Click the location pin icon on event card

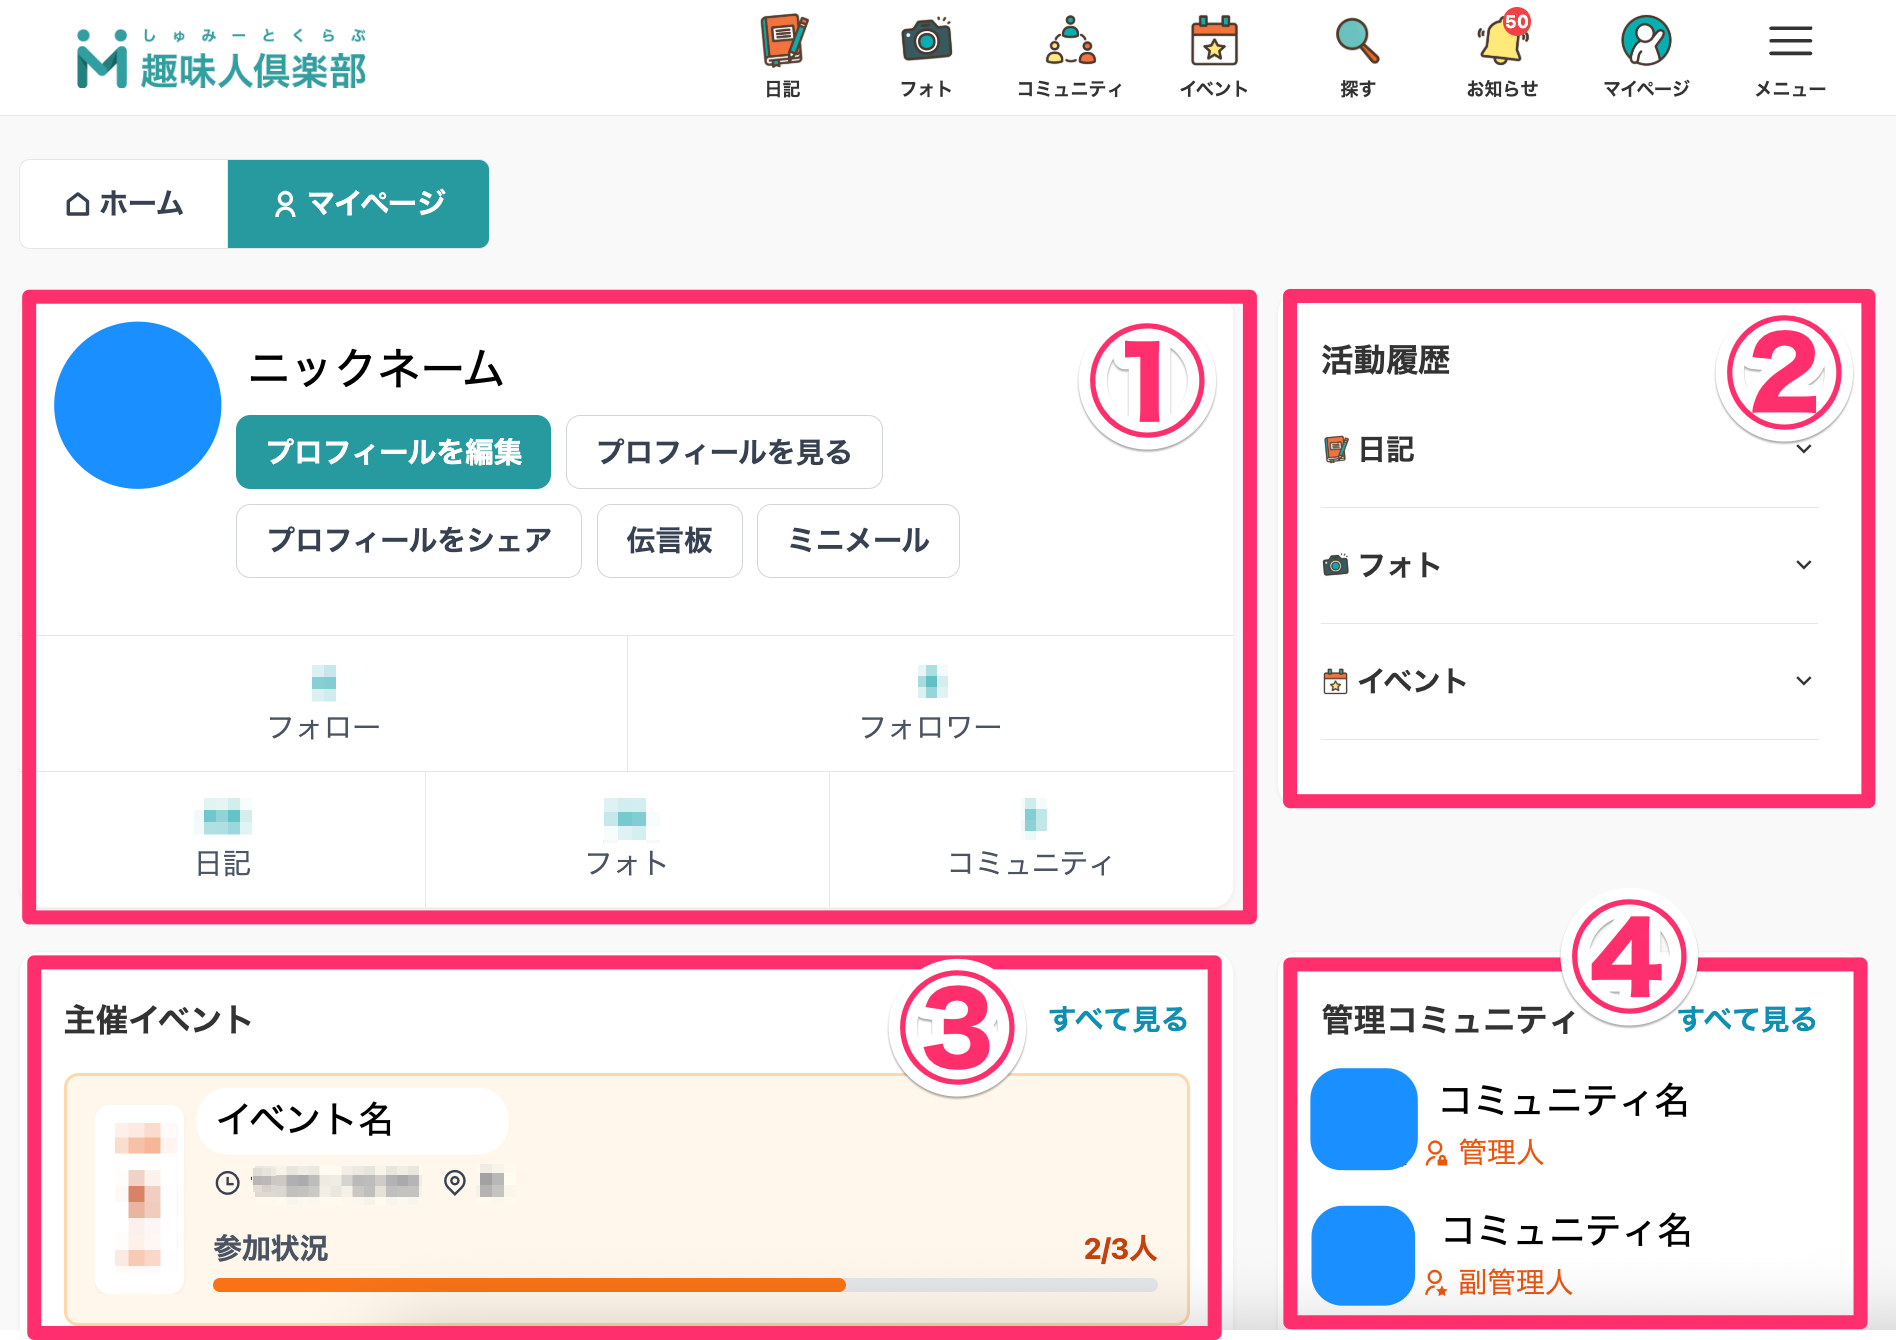pos(455,1183)
